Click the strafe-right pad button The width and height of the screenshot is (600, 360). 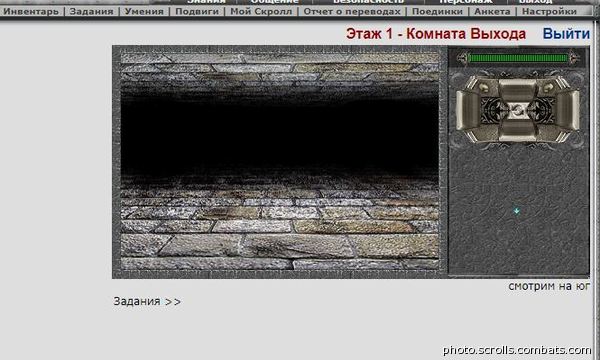point(567,111)
